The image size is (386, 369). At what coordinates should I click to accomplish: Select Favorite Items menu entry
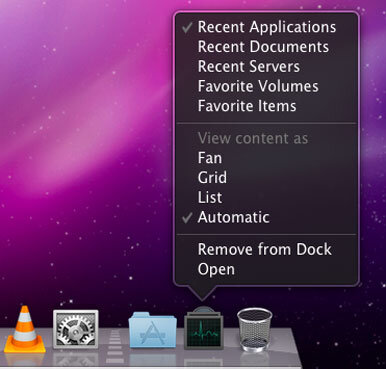(x=267, y=106)
